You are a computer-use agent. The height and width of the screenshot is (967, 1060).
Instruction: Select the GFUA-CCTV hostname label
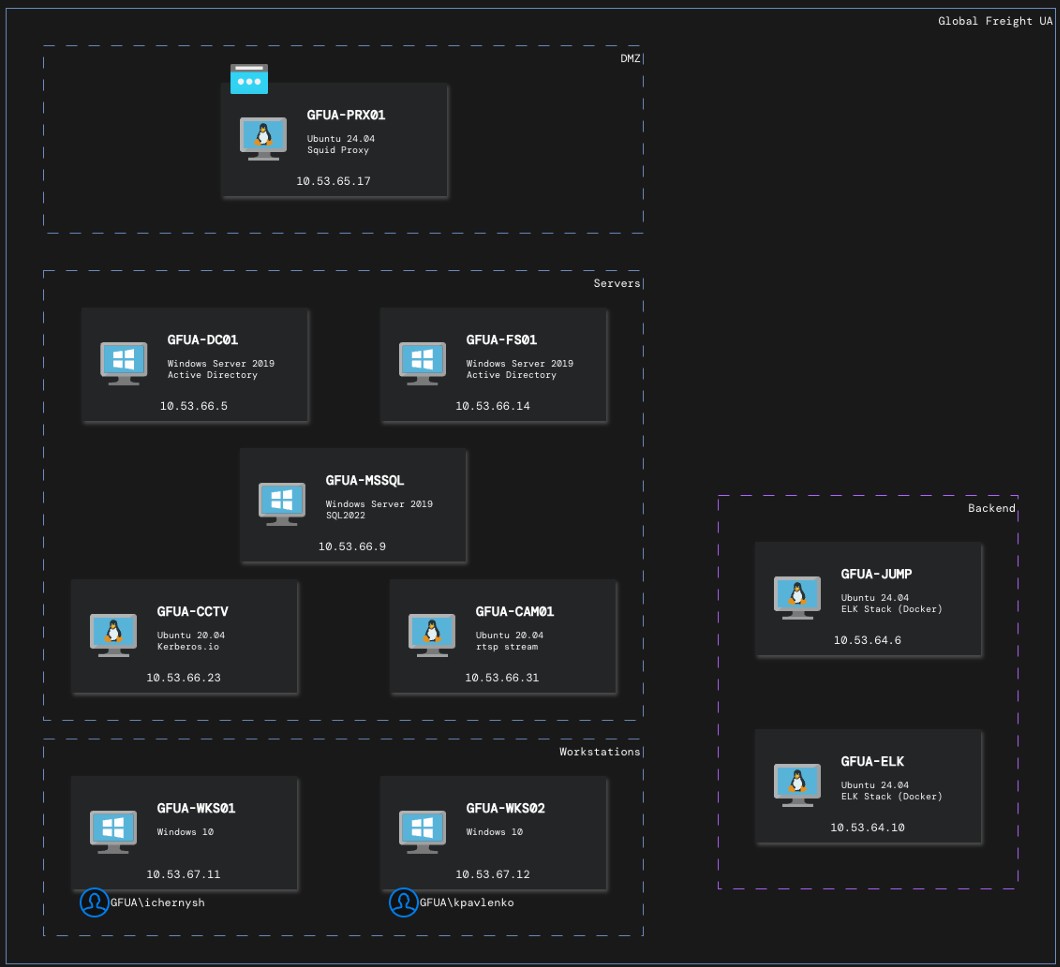click(193, 611)
